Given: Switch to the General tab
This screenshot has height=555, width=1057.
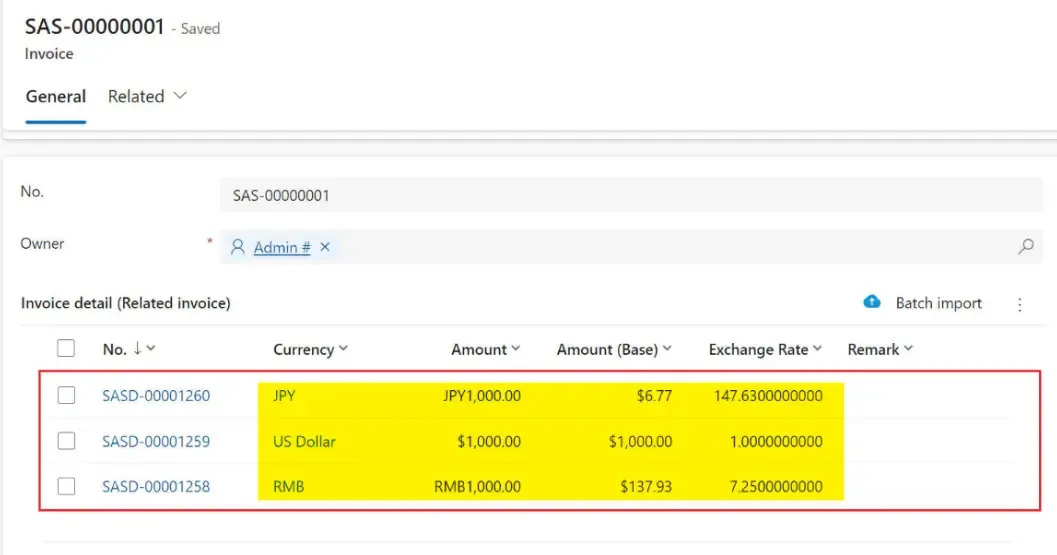Looking at the screenshot, I should (x=56, y=96).
